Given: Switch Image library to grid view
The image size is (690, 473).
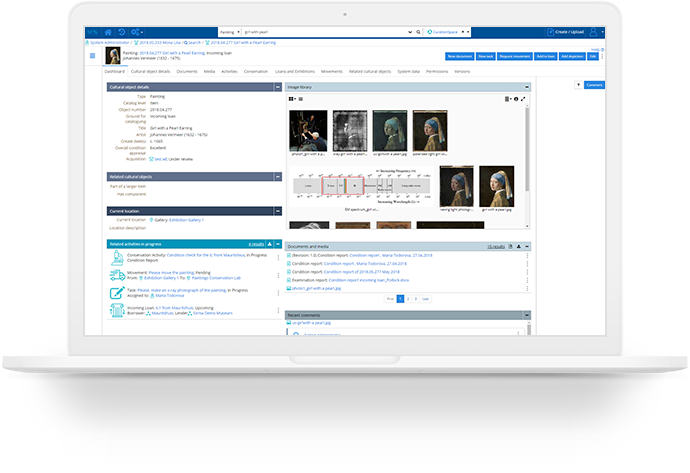Looking at the screenshot, I should click(x=292, y=99).
